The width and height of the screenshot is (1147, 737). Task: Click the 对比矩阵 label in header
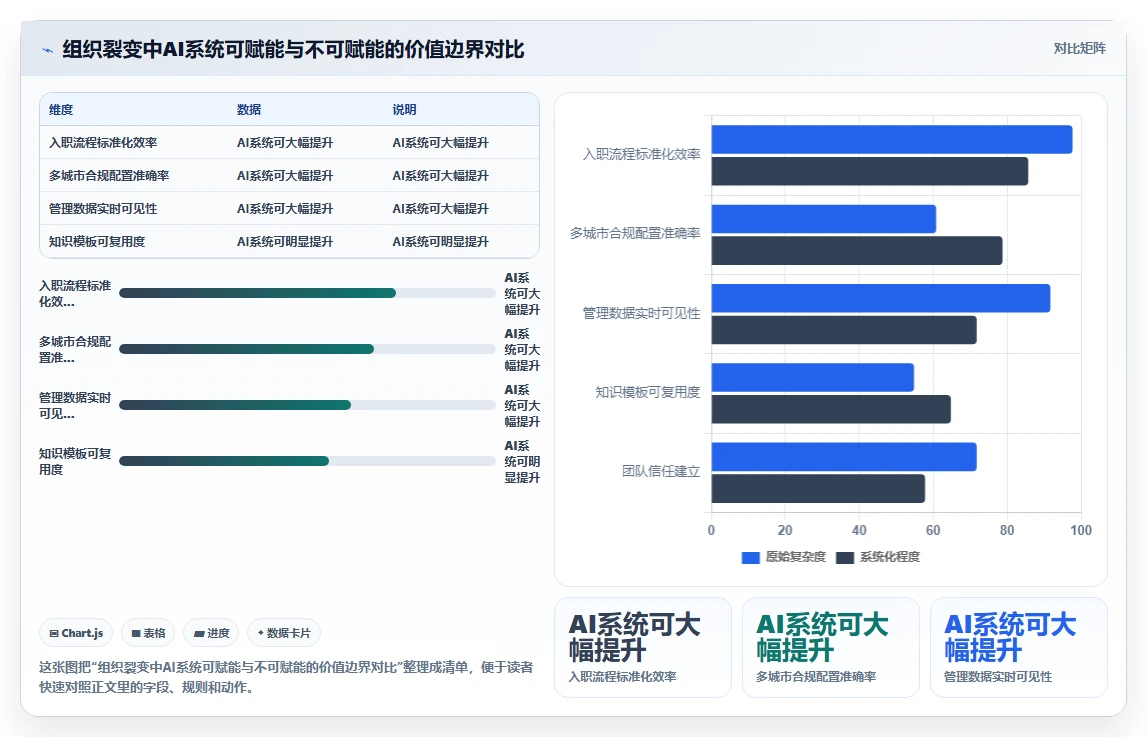click(1079, 48)
